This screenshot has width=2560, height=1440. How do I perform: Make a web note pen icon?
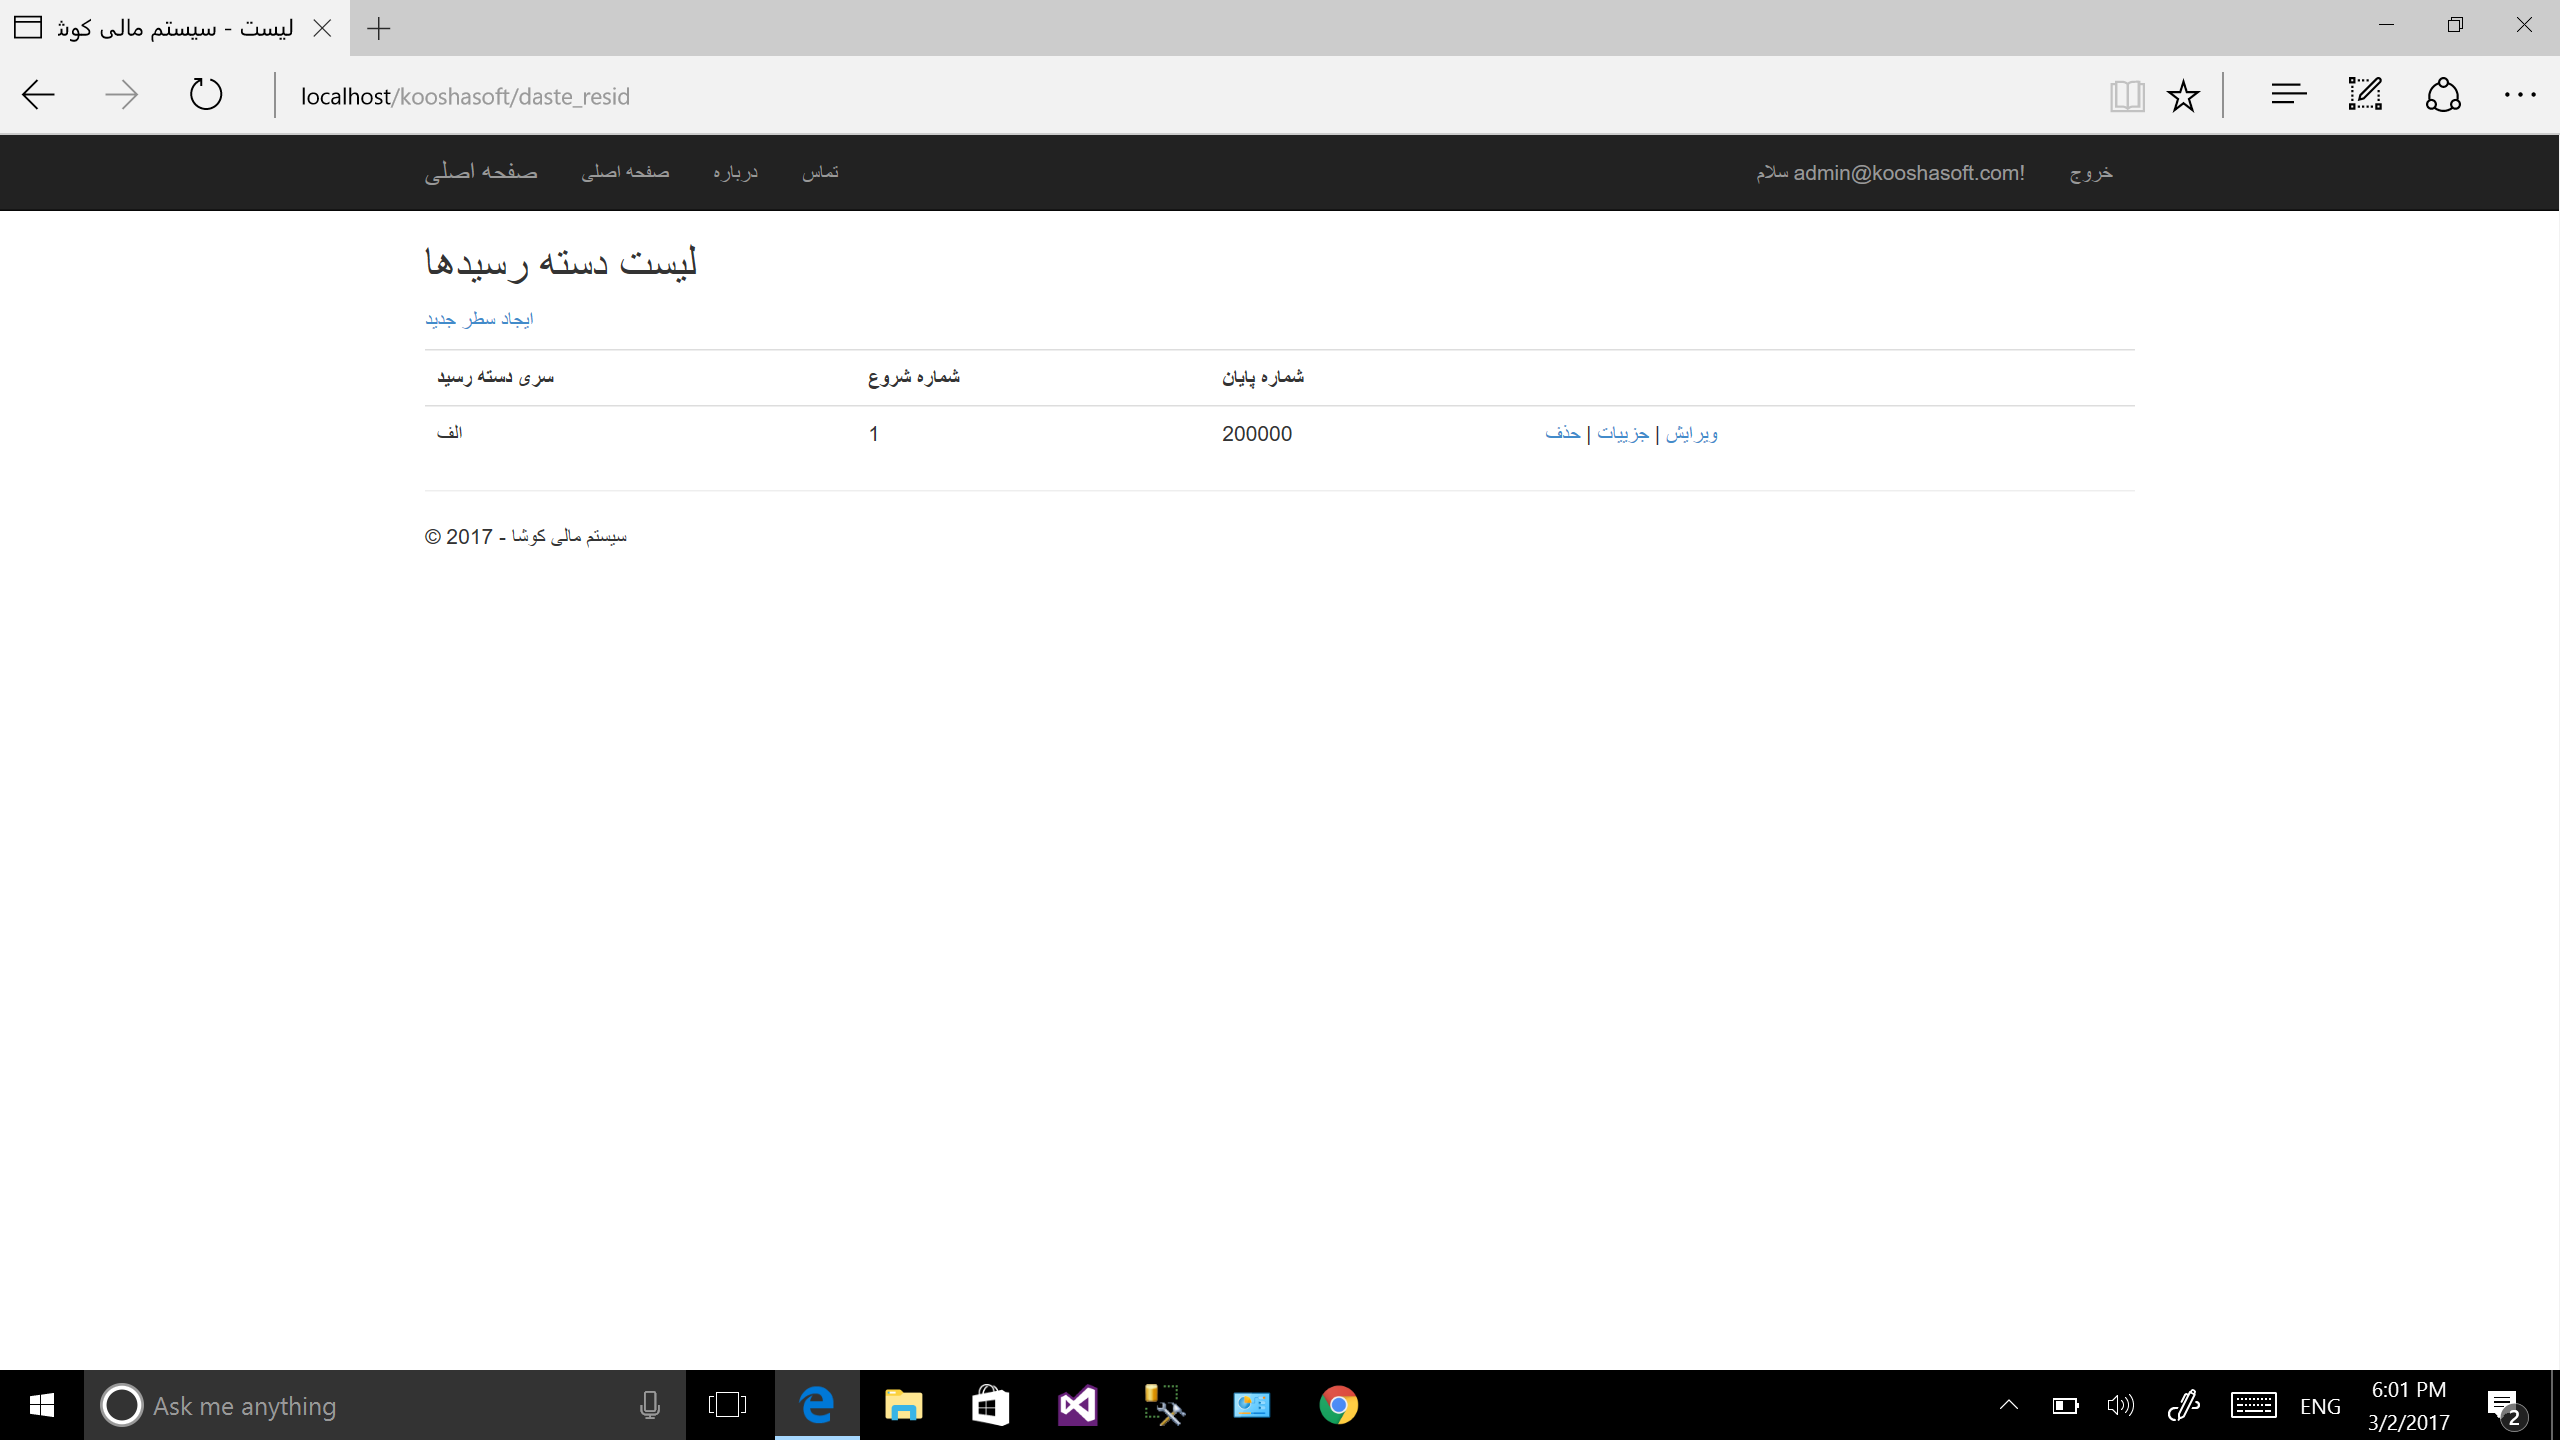tap(2365, 96)
